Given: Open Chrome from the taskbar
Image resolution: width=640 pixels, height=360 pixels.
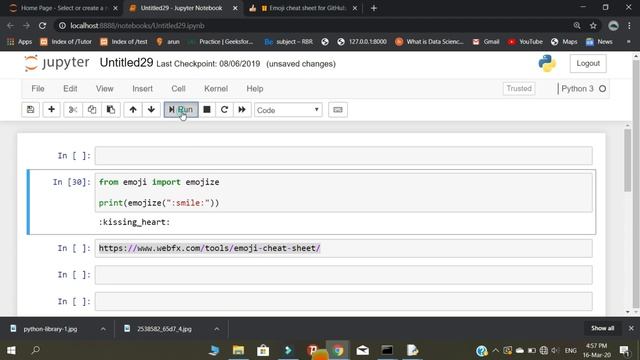Looking at the screenshot, I should (x=338, y=350).
